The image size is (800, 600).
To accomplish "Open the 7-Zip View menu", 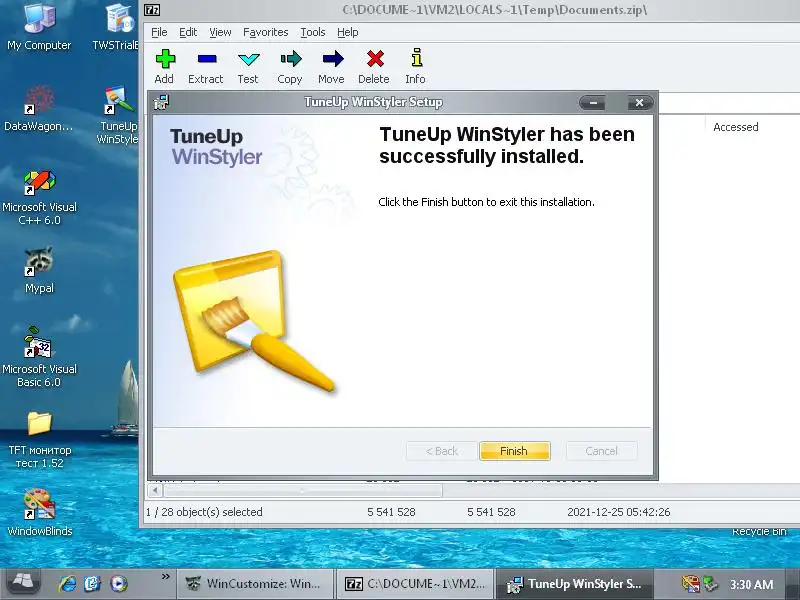I will (220, 32).
